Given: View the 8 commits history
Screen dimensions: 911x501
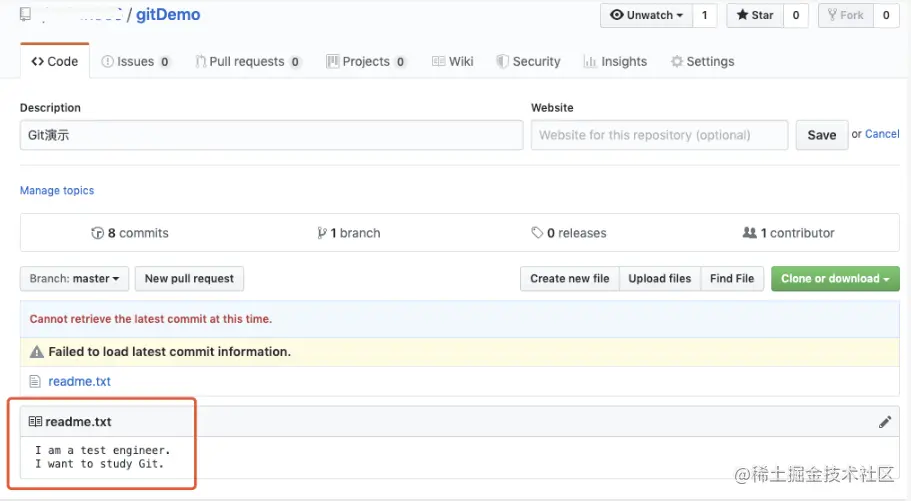Looking at the screenshot, I should 130,233.
